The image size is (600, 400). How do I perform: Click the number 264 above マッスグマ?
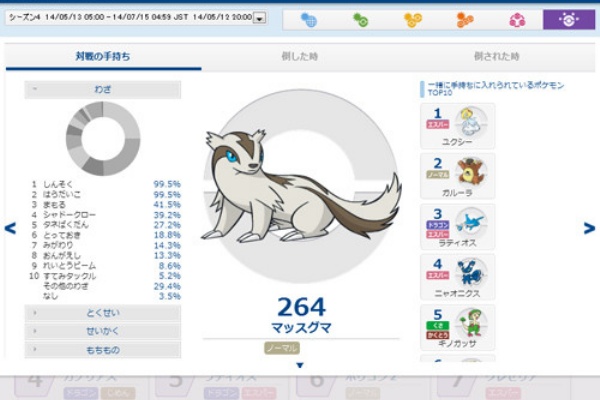click(x=301, y=307)
